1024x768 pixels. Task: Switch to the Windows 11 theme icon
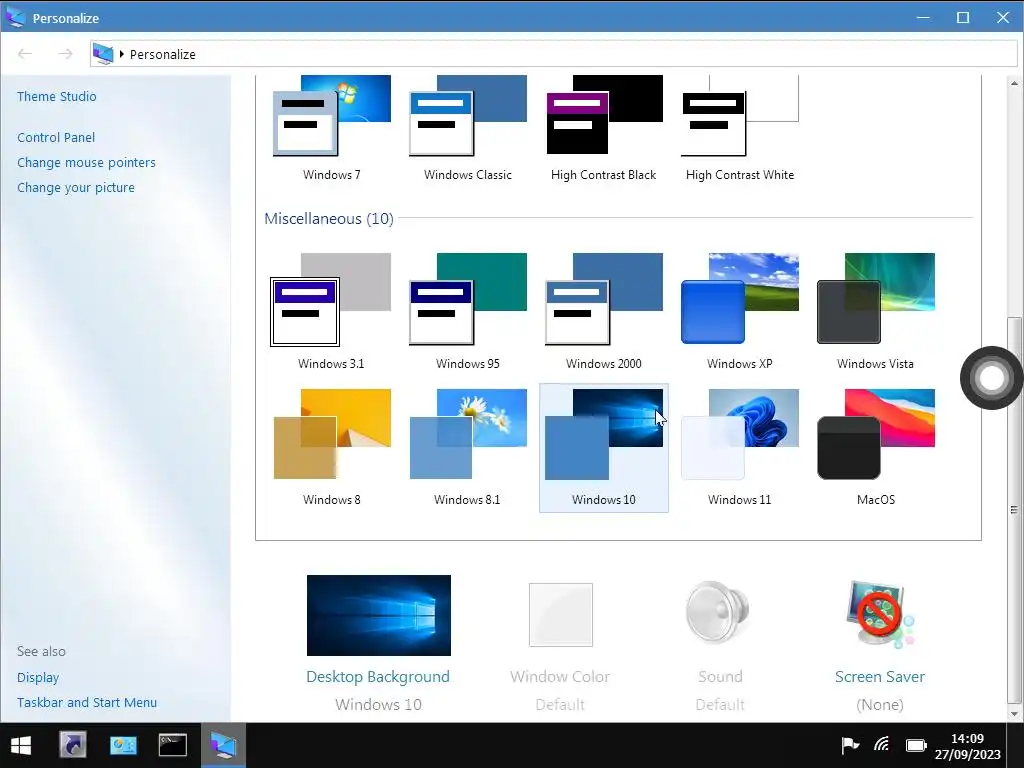[740, 434]
